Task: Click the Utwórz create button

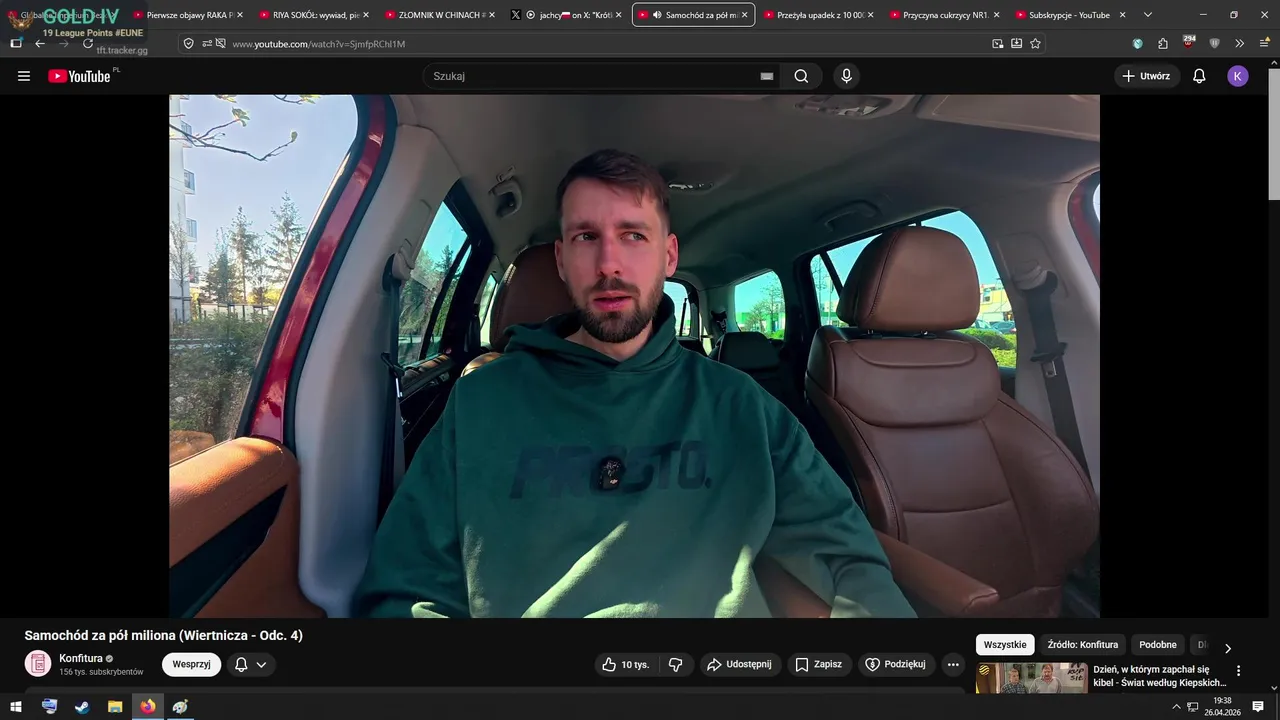Action: 1146,76
